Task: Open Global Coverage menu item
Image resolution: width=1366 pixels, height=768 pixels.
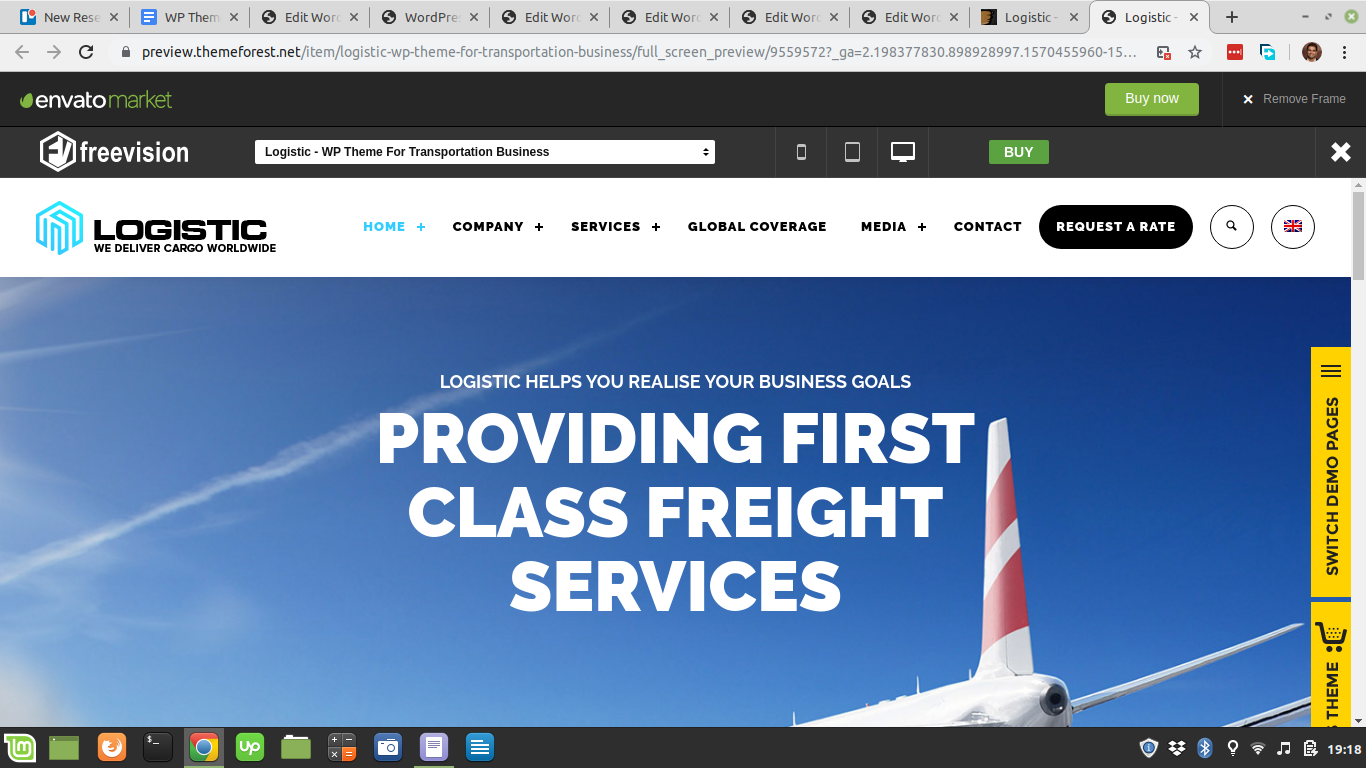Action: pos(757,227)
